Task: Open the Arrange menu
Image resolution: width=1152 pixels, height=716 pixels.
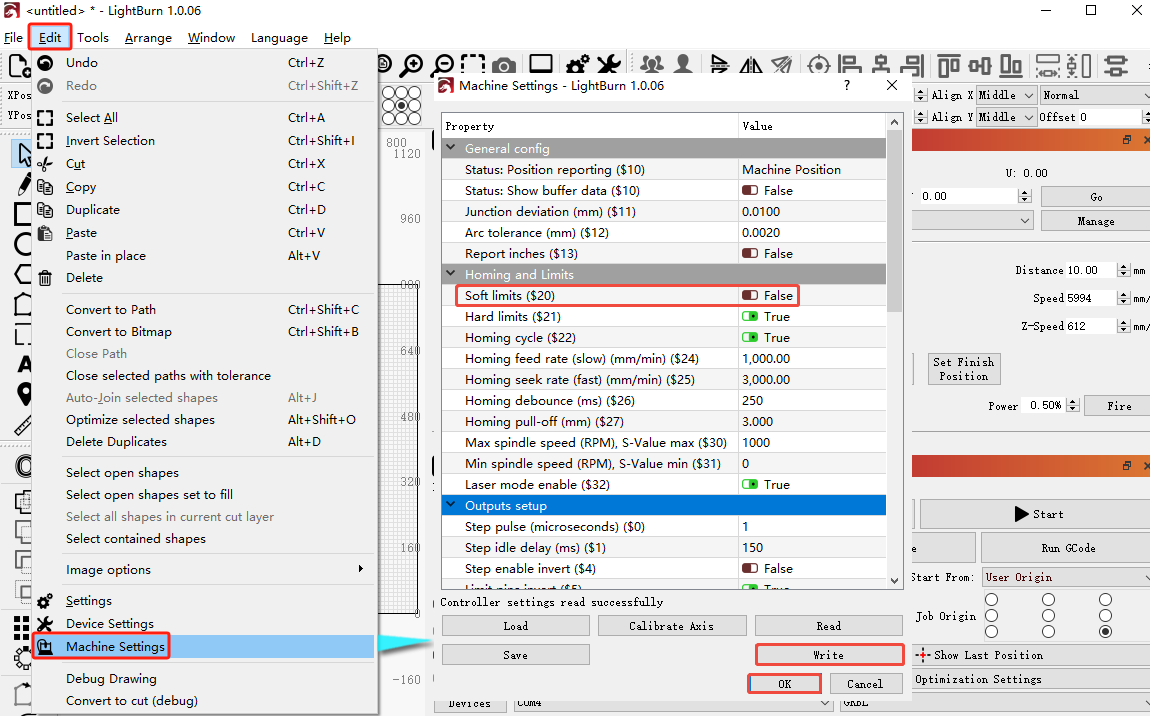Action: 148,37
